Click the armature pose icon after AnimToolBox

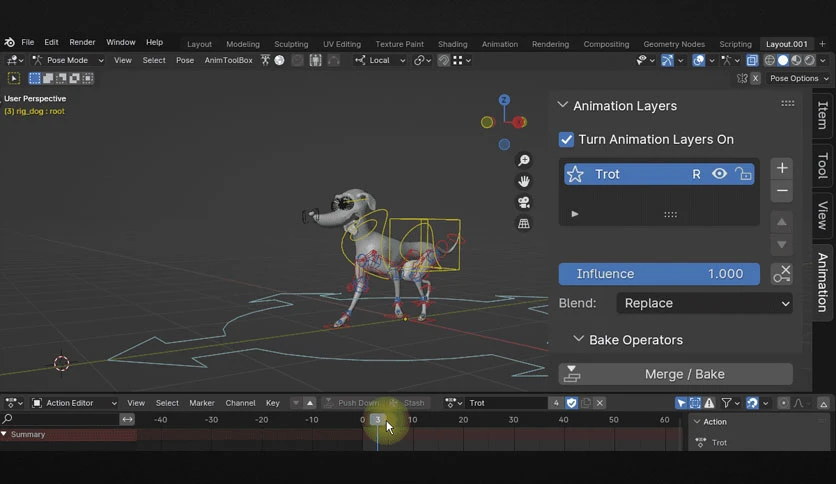pos(265,60)
